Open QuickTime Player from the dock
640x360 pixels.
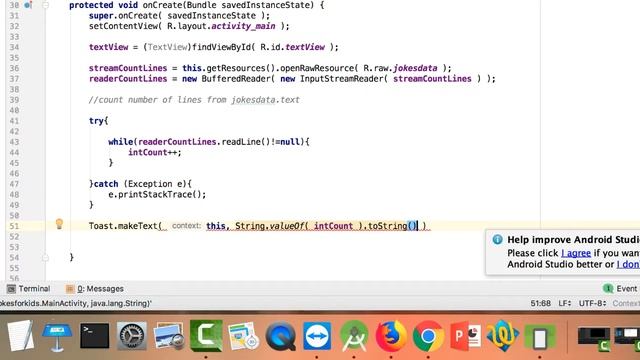(280, 336)
